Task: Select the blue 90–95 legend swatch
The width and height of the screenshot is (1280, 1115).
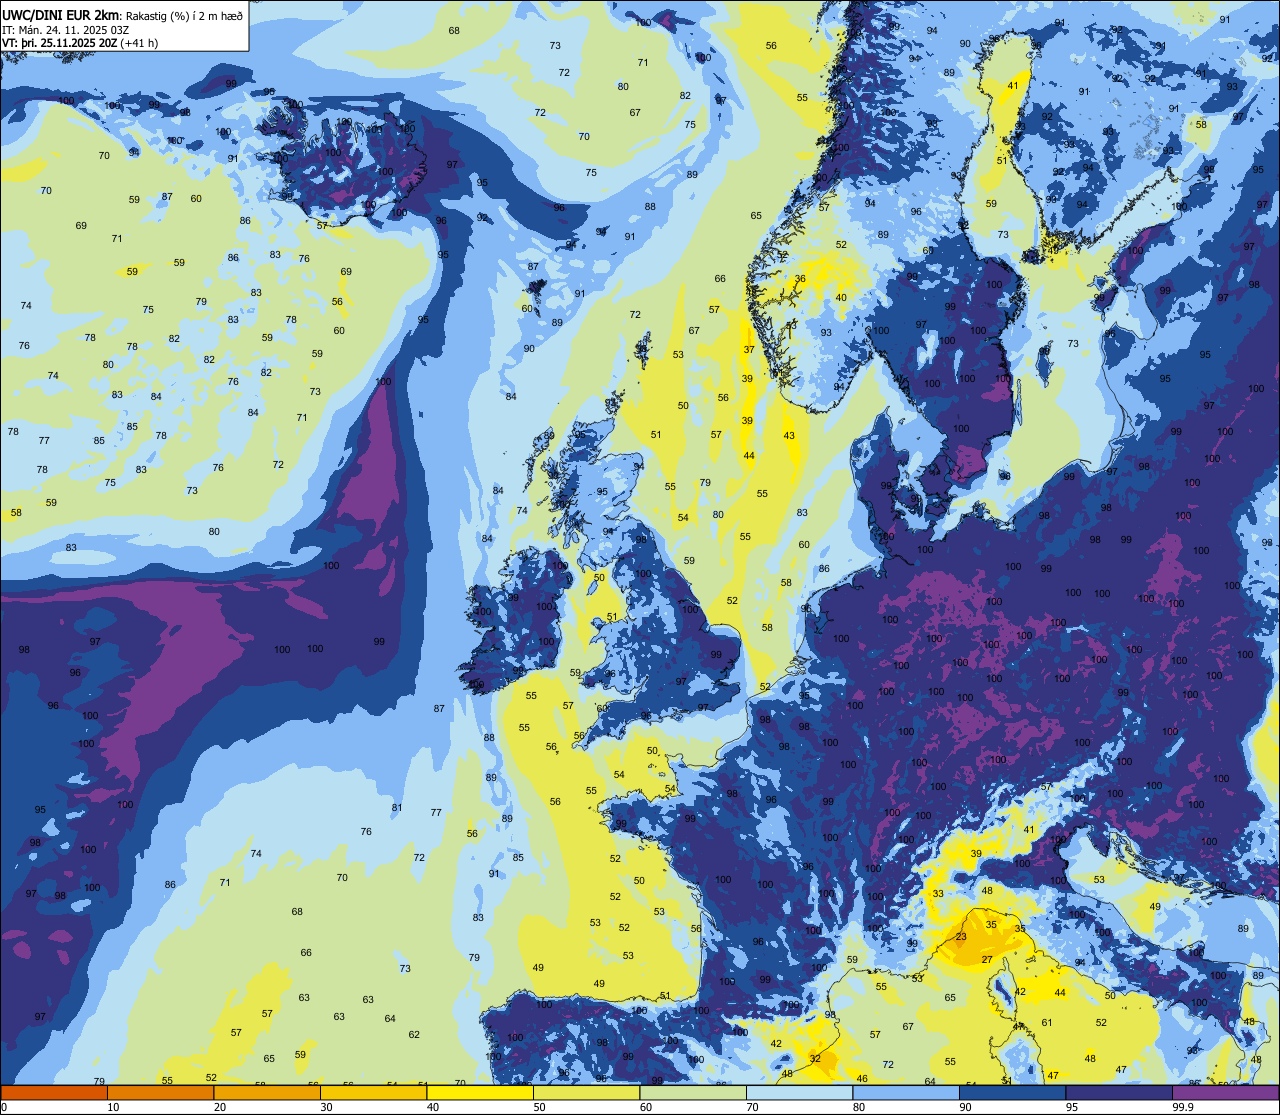Action: (1013, 1092)
